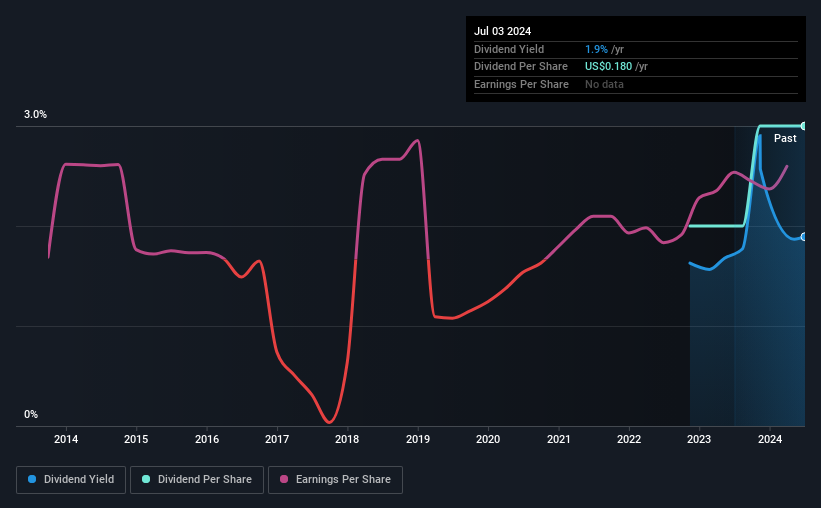Click the teal endpoint marker at 3.0% line
Image resolution: width=821 pixels, height=508 pixels.
pos(803,126)
